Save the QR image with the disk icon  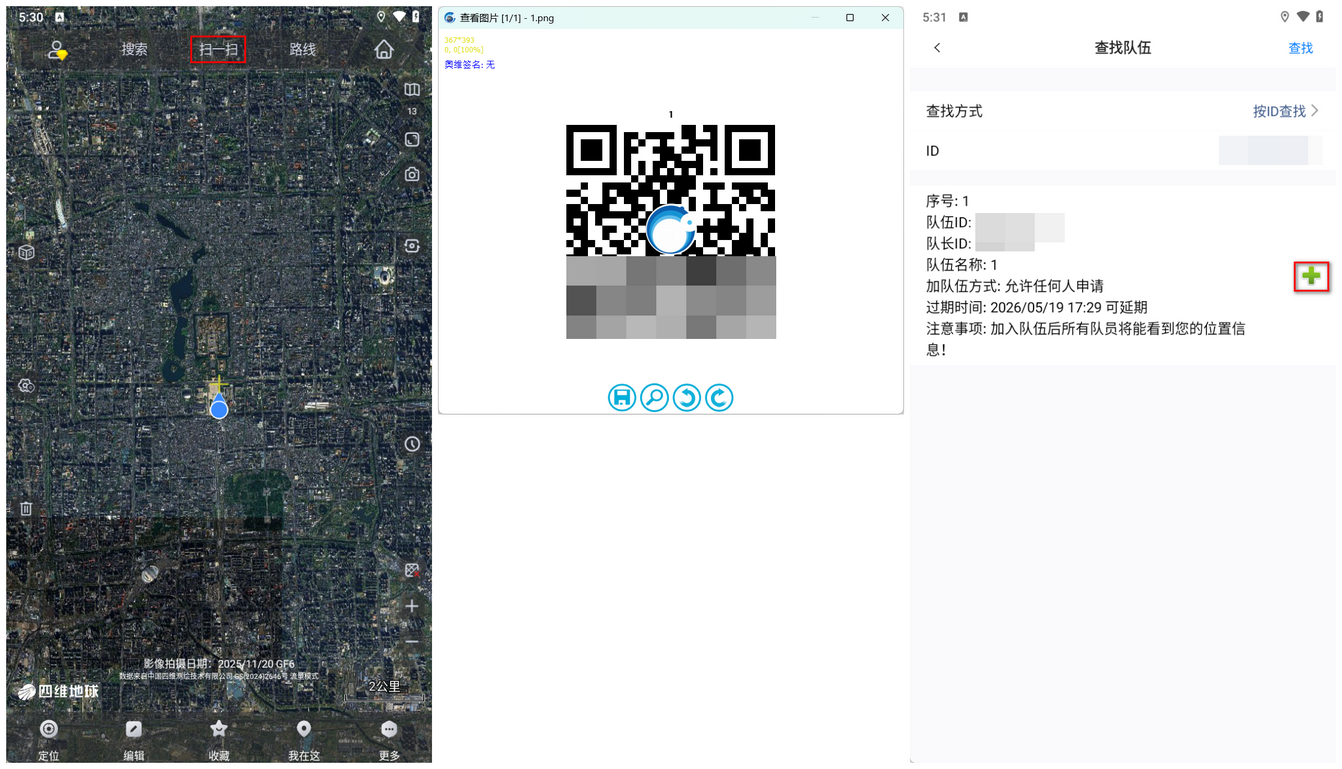[622, 398]
